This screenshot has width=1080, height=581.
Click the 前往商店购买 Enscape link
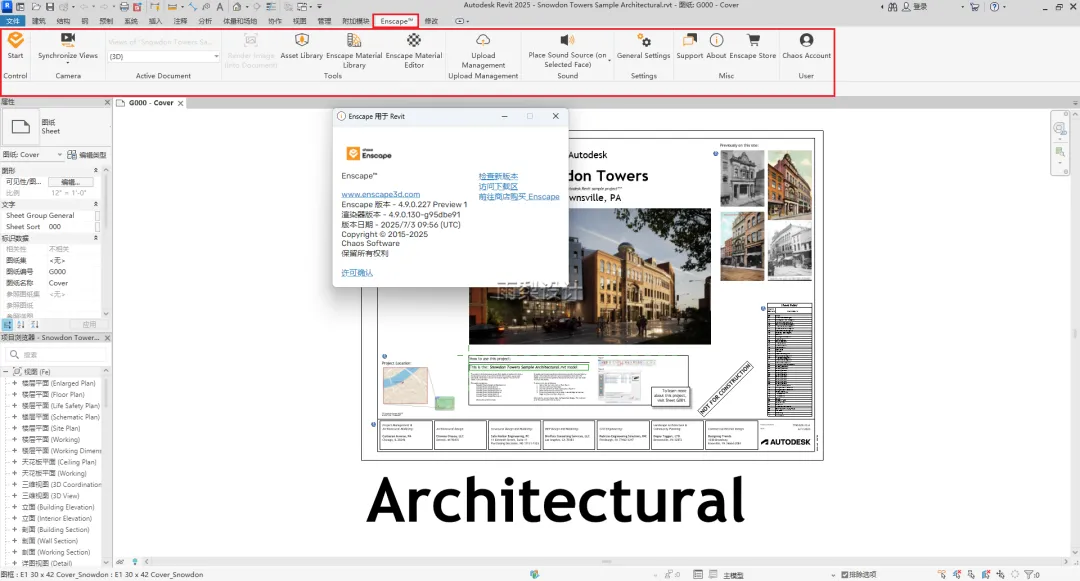519,197
